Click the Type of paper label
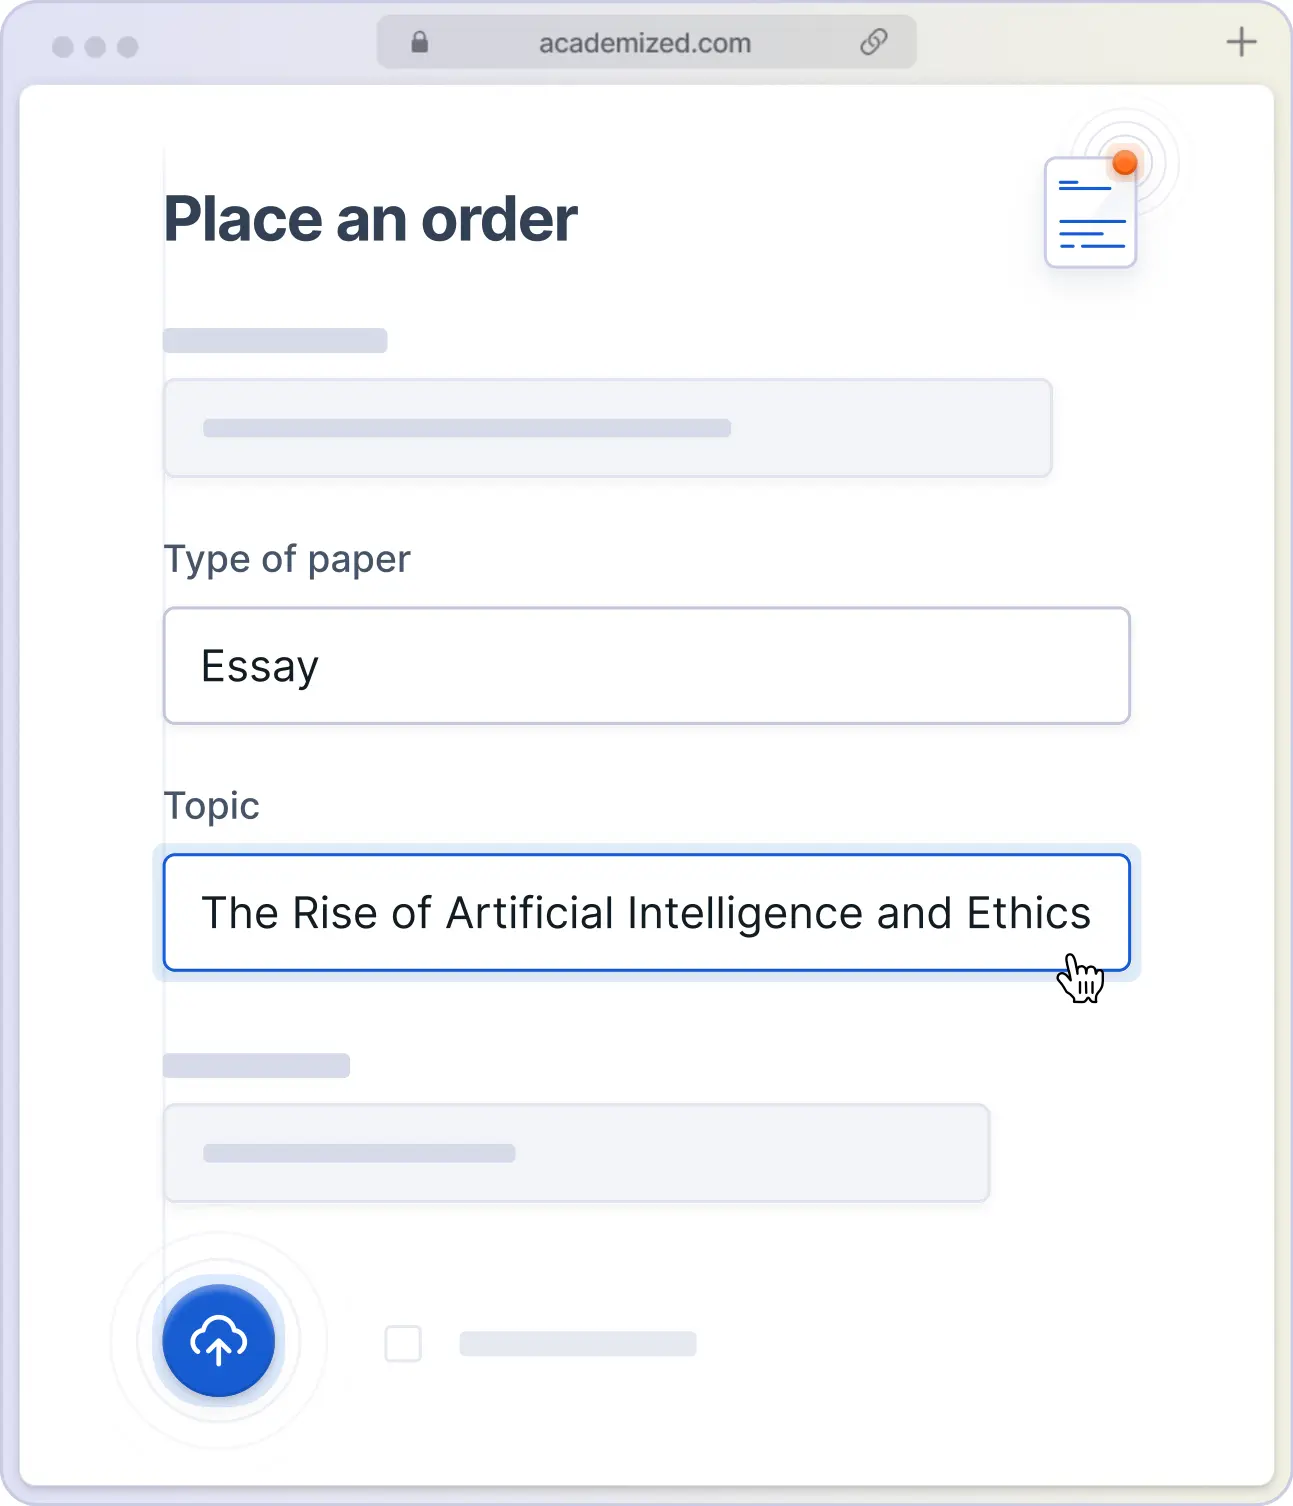The height and width of the screenshot is (1506, 1293). (x=287, y=559)
